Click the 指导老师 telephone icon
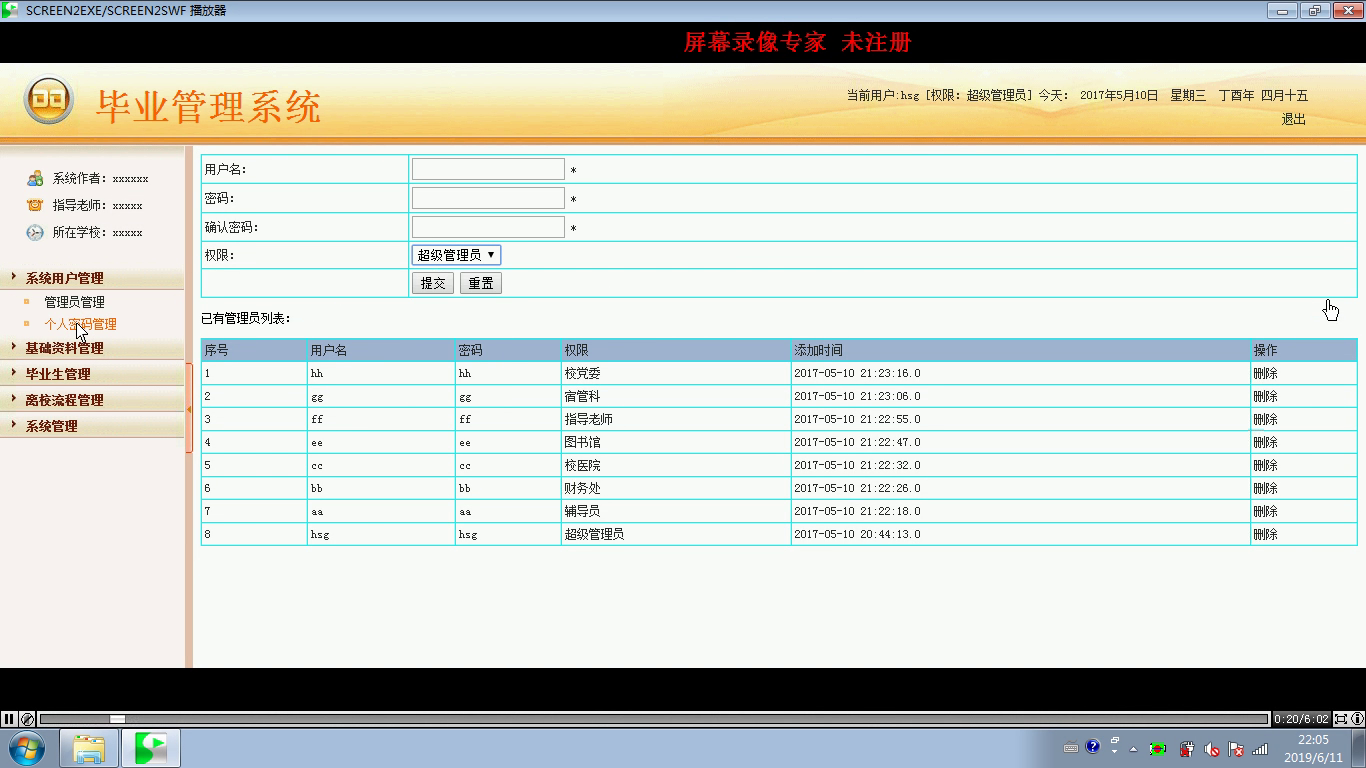This screenshot has width=1366, height=768. [35, 205]
